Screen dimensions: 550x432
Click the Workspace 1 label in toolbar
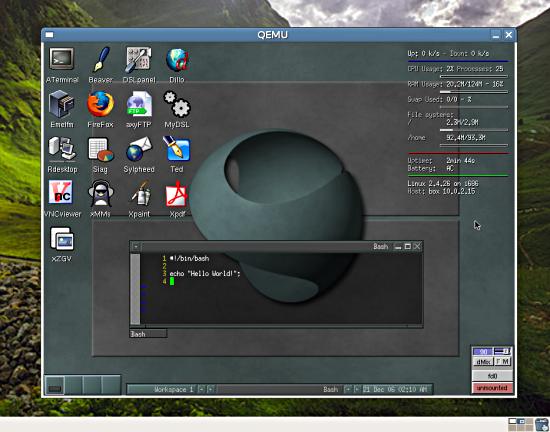click(174, 390)
